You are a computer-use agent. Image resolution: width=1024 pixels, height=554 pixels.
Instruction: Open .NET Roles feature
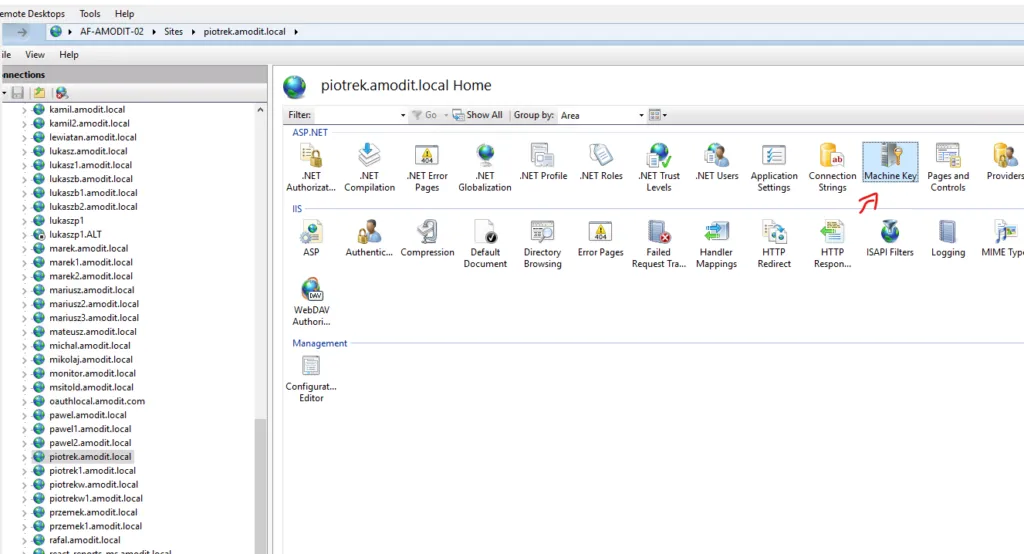pos(601,162)
